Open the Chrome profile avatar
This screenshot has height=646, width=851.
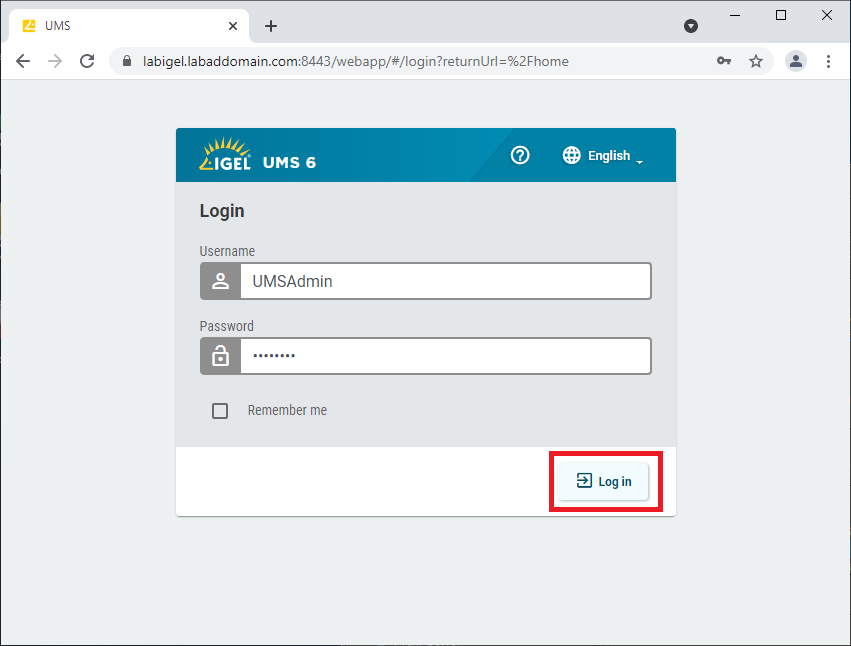(796, 61)
